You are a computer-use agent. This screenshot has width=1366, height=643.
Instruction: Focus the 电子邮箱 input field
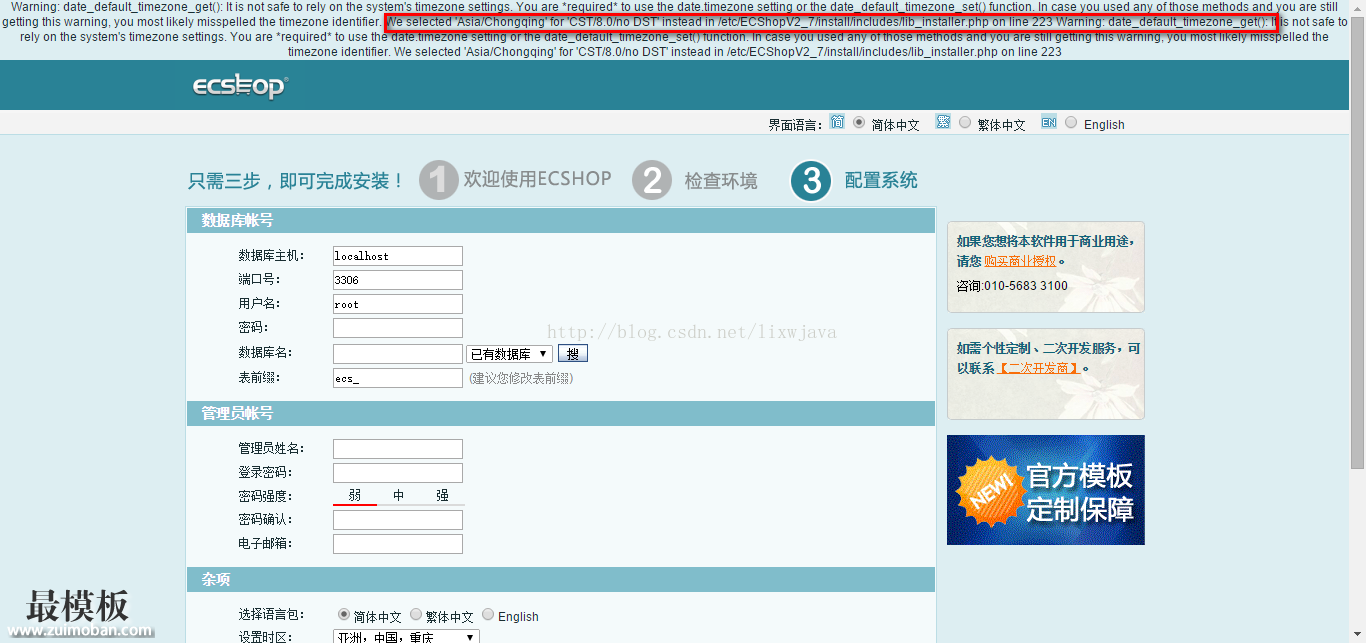(398, 544)
